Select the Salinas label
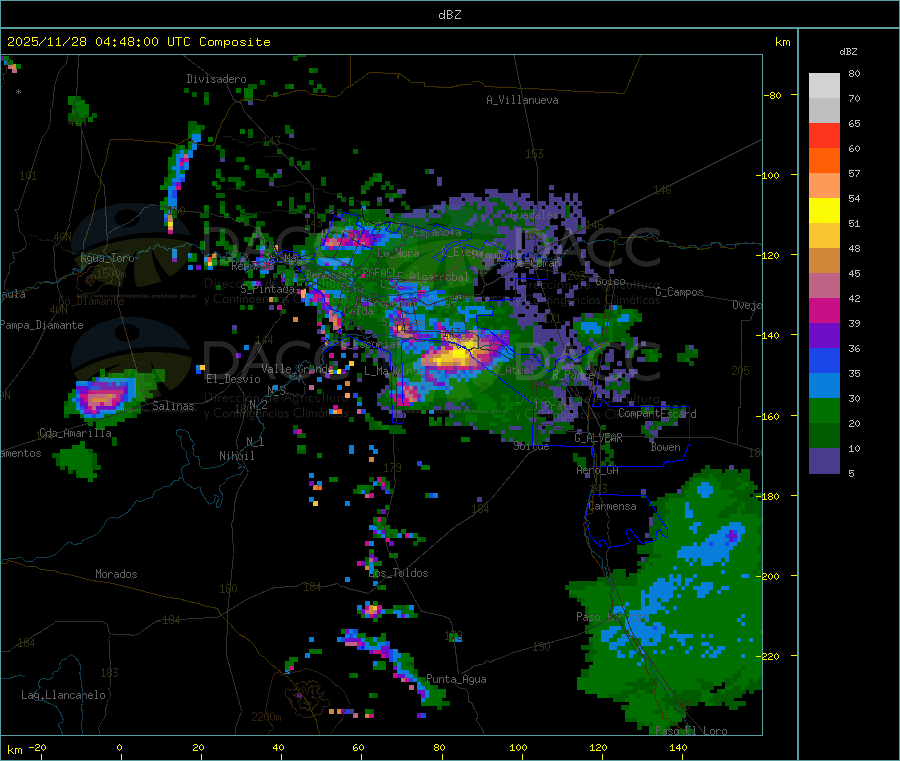The image size is (900, 761). pyautogui.click(x=173, y=406)
